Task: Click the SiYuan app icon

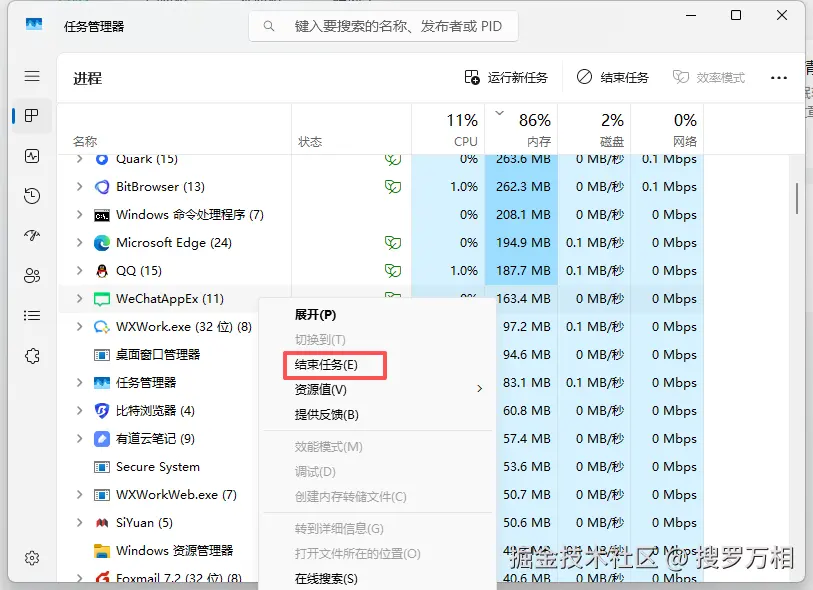Action: [x=102, y=523]
